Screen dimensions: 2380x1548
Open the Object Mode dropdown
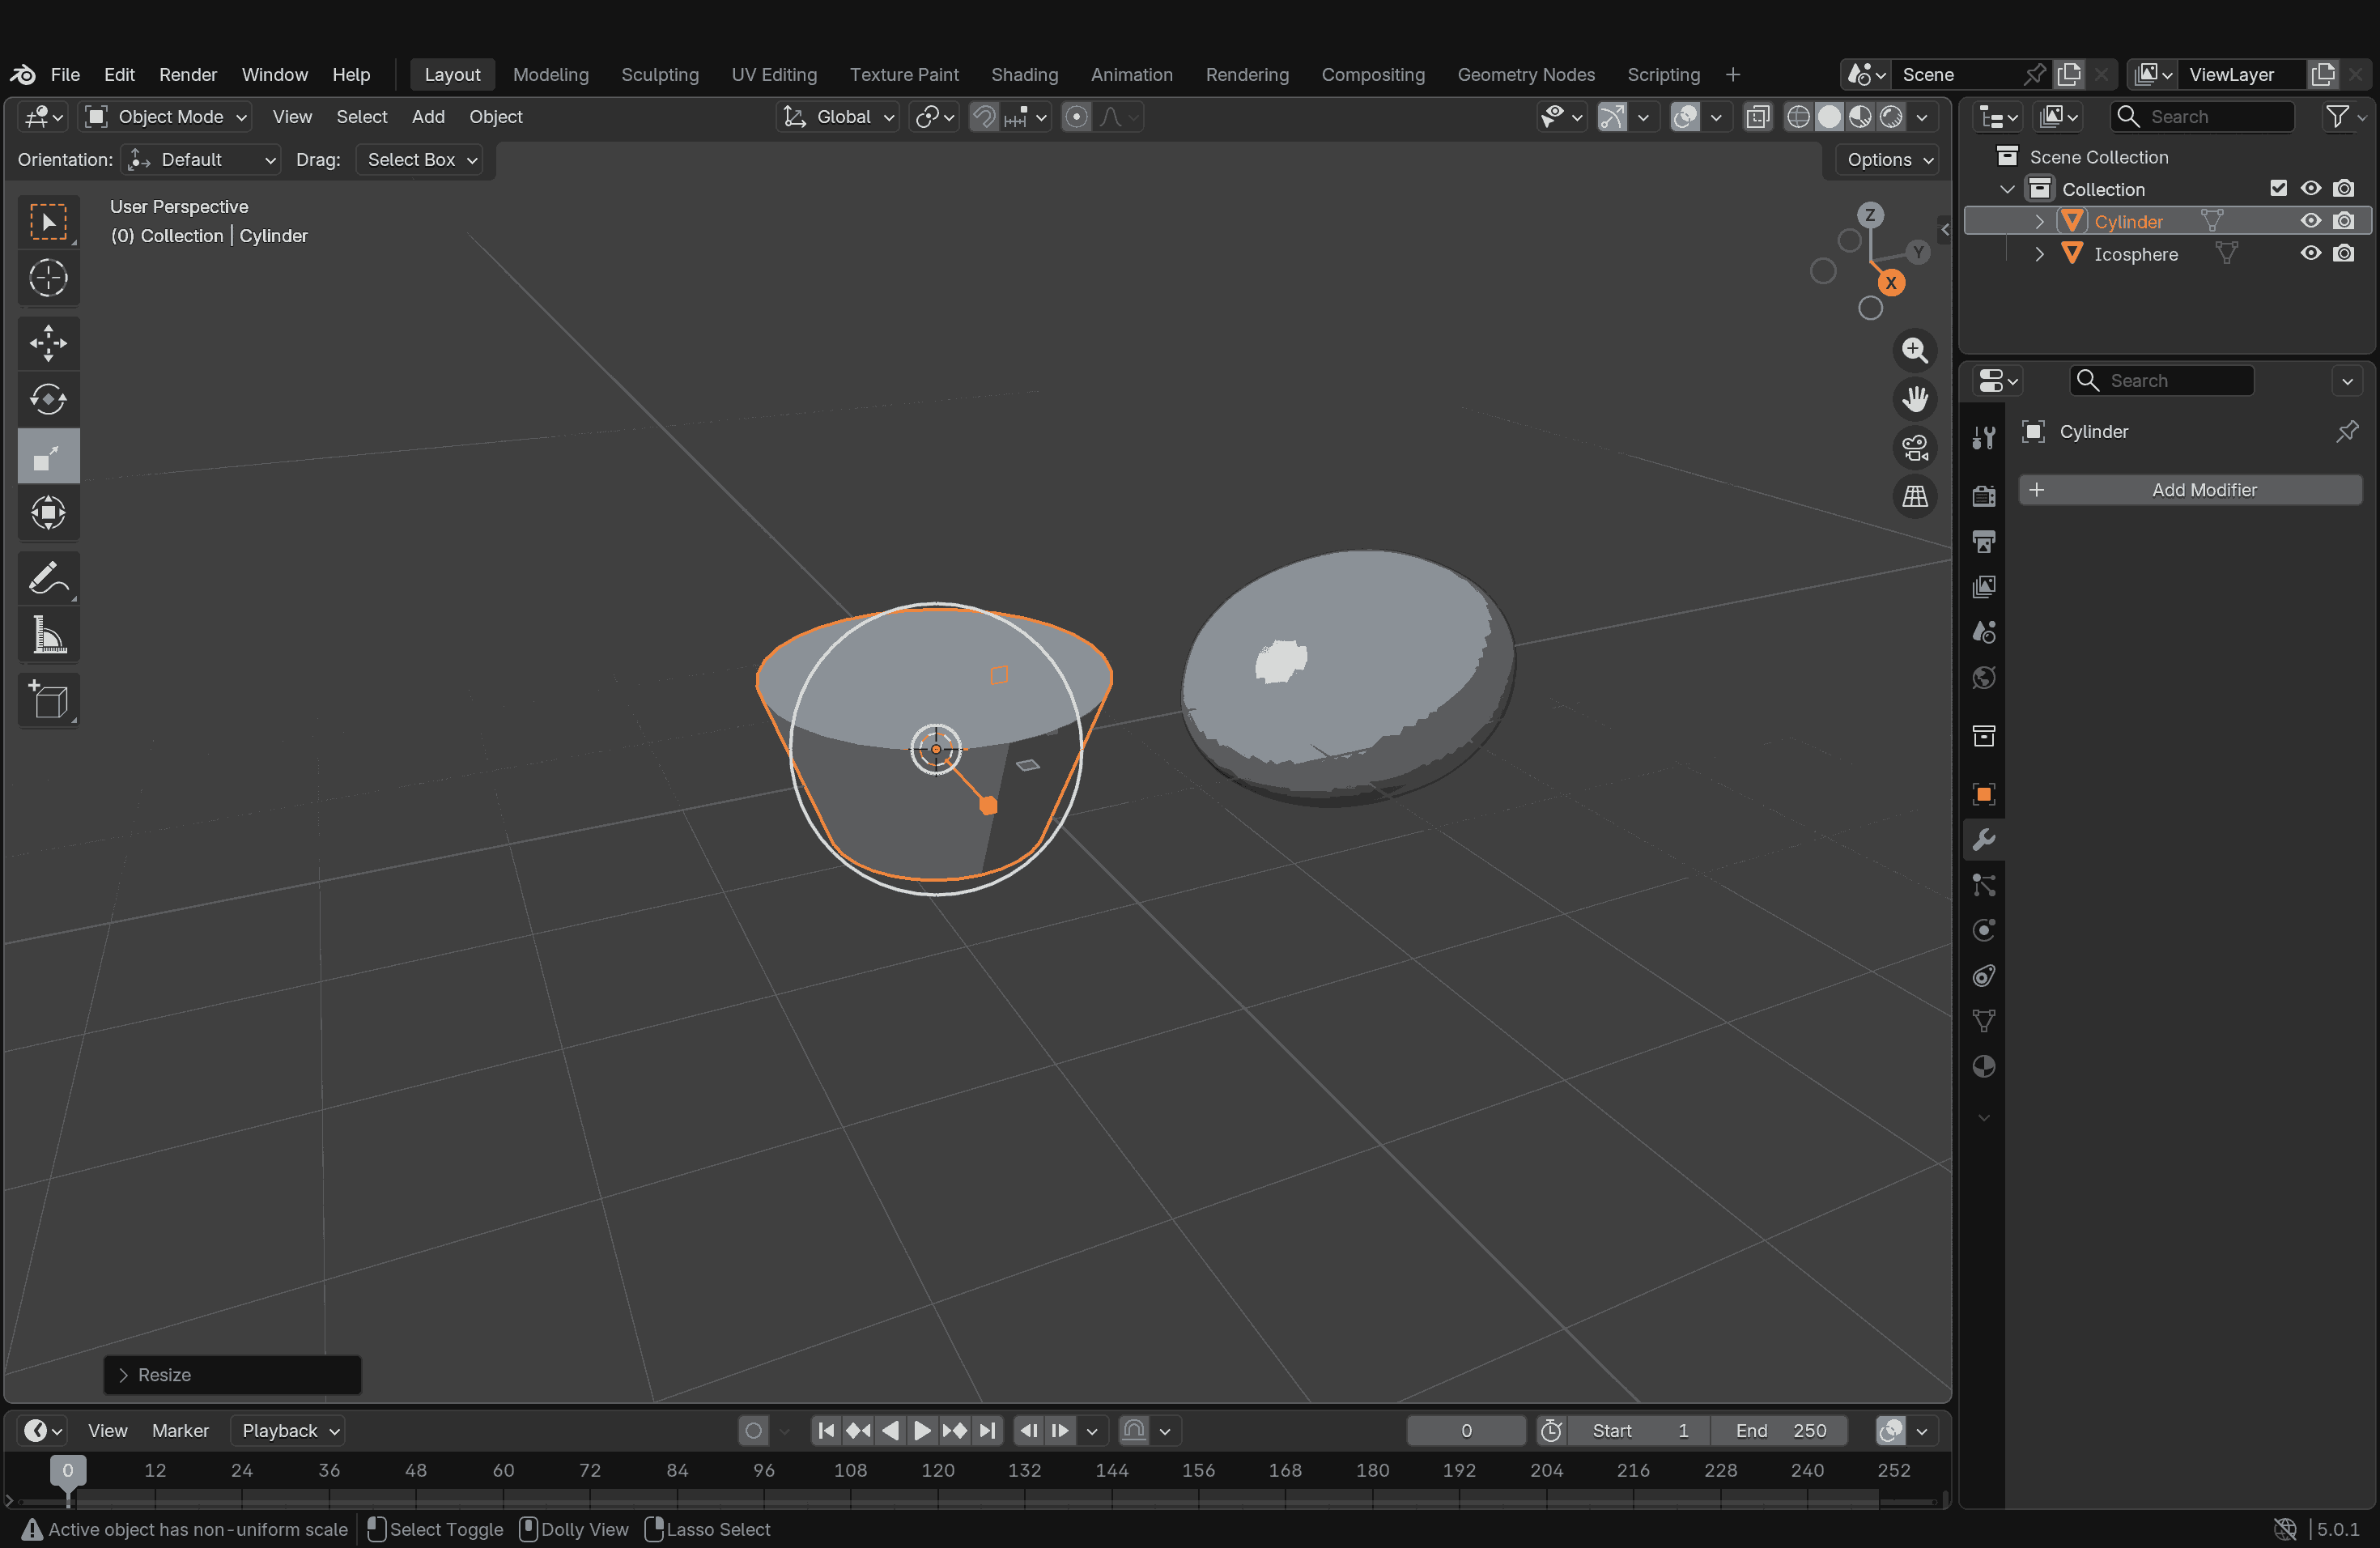click(x=166, y=117)
